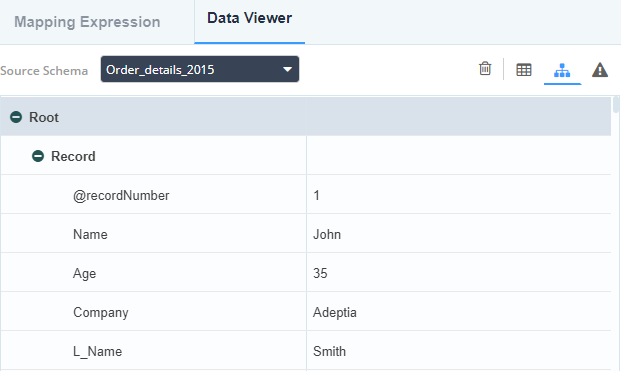Open the Order_details_2015 source schema dropdown

[200, 69]
